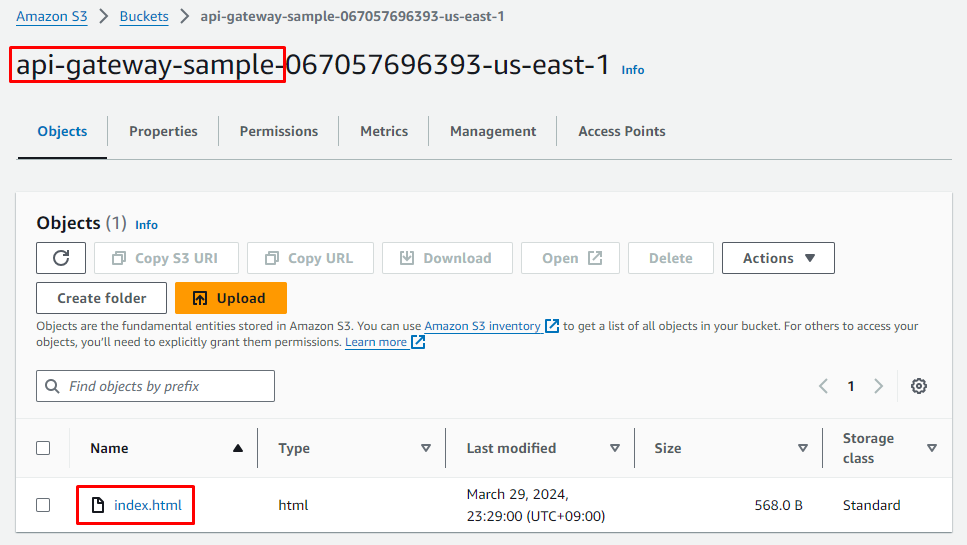The height and width of the screenshot is (545, 967).
Task: Focus the Find objects by prefix field
Action: (156, 386)
